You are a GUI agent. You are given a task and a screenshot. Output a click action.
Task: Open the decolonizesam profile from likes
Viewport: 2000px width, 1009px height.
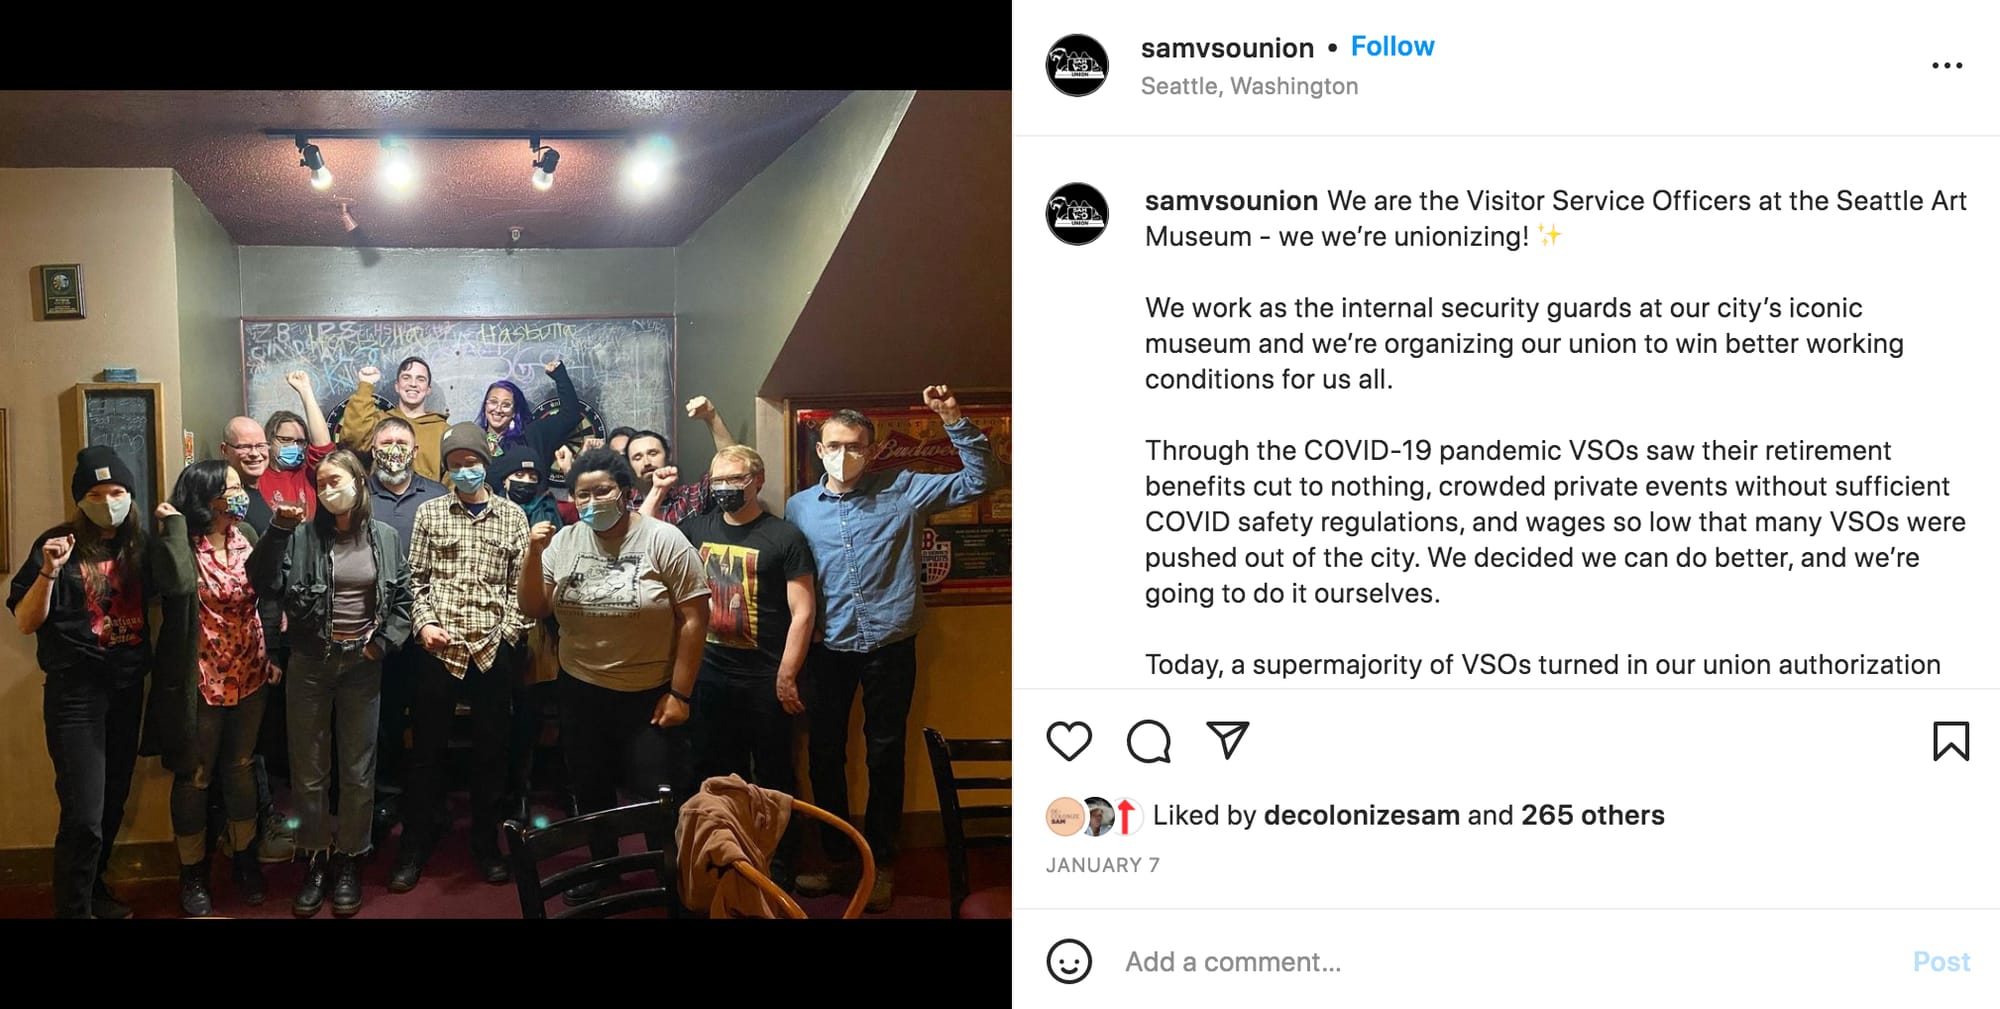1361,815
